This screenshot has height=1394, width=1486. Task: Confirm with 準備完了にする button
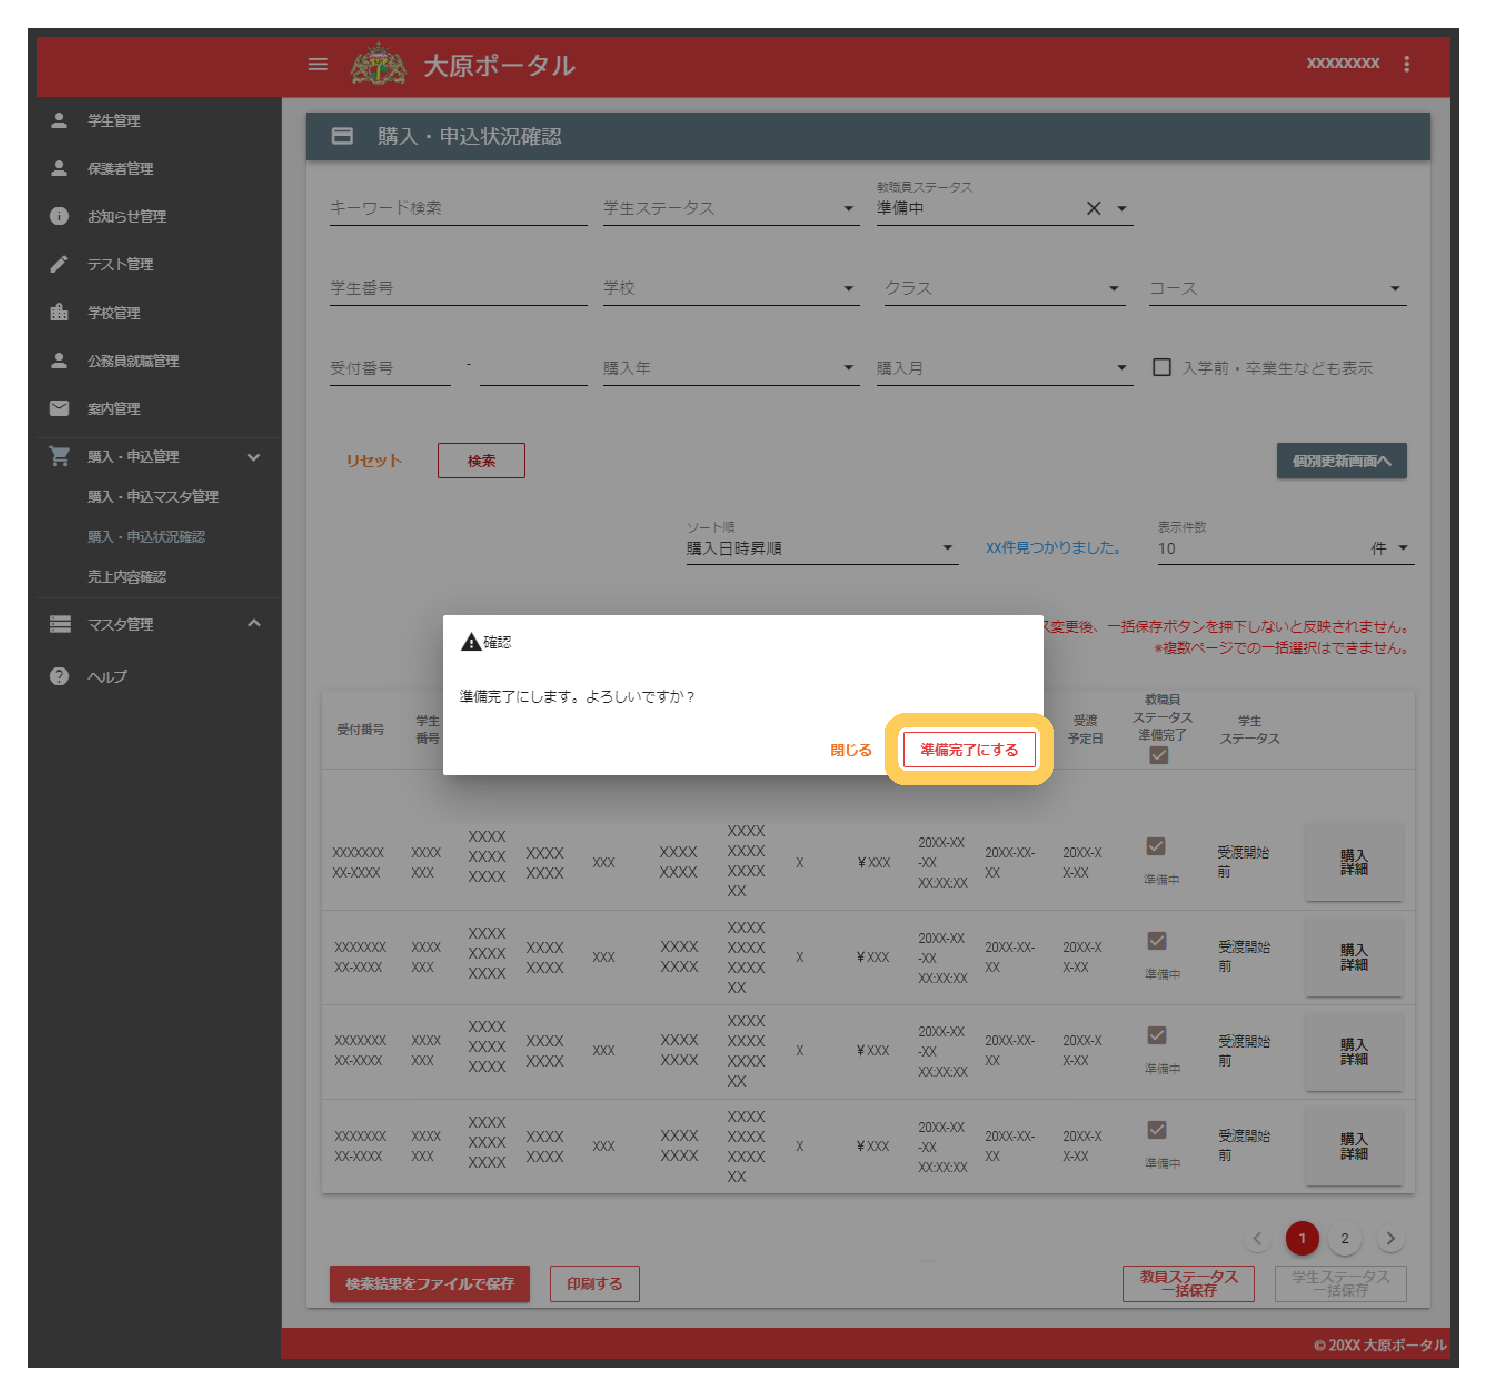point(968,749)
